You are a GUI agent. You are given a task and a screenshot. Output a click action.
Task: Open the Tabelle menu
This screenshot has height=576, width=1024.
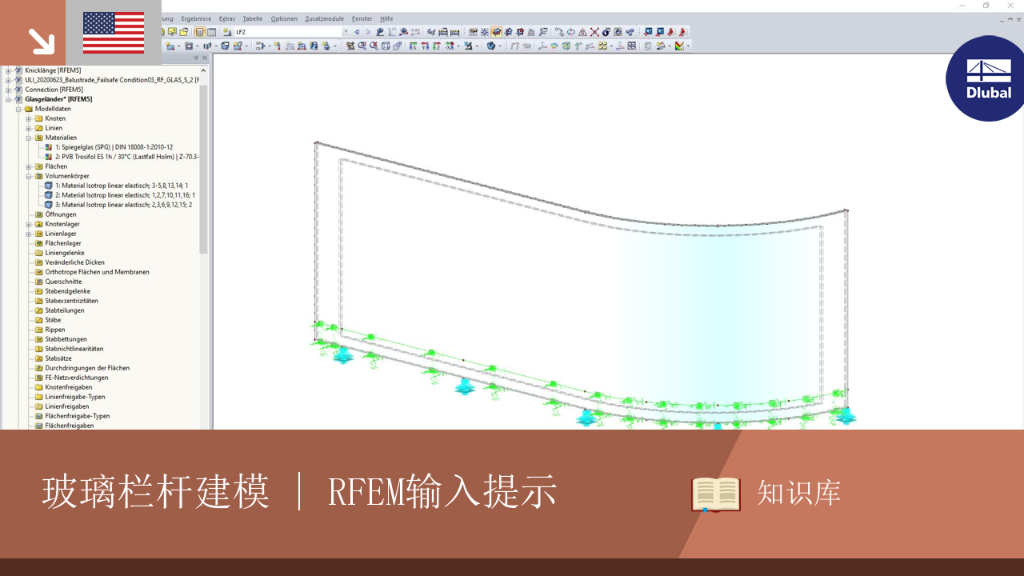click(252, 19)
